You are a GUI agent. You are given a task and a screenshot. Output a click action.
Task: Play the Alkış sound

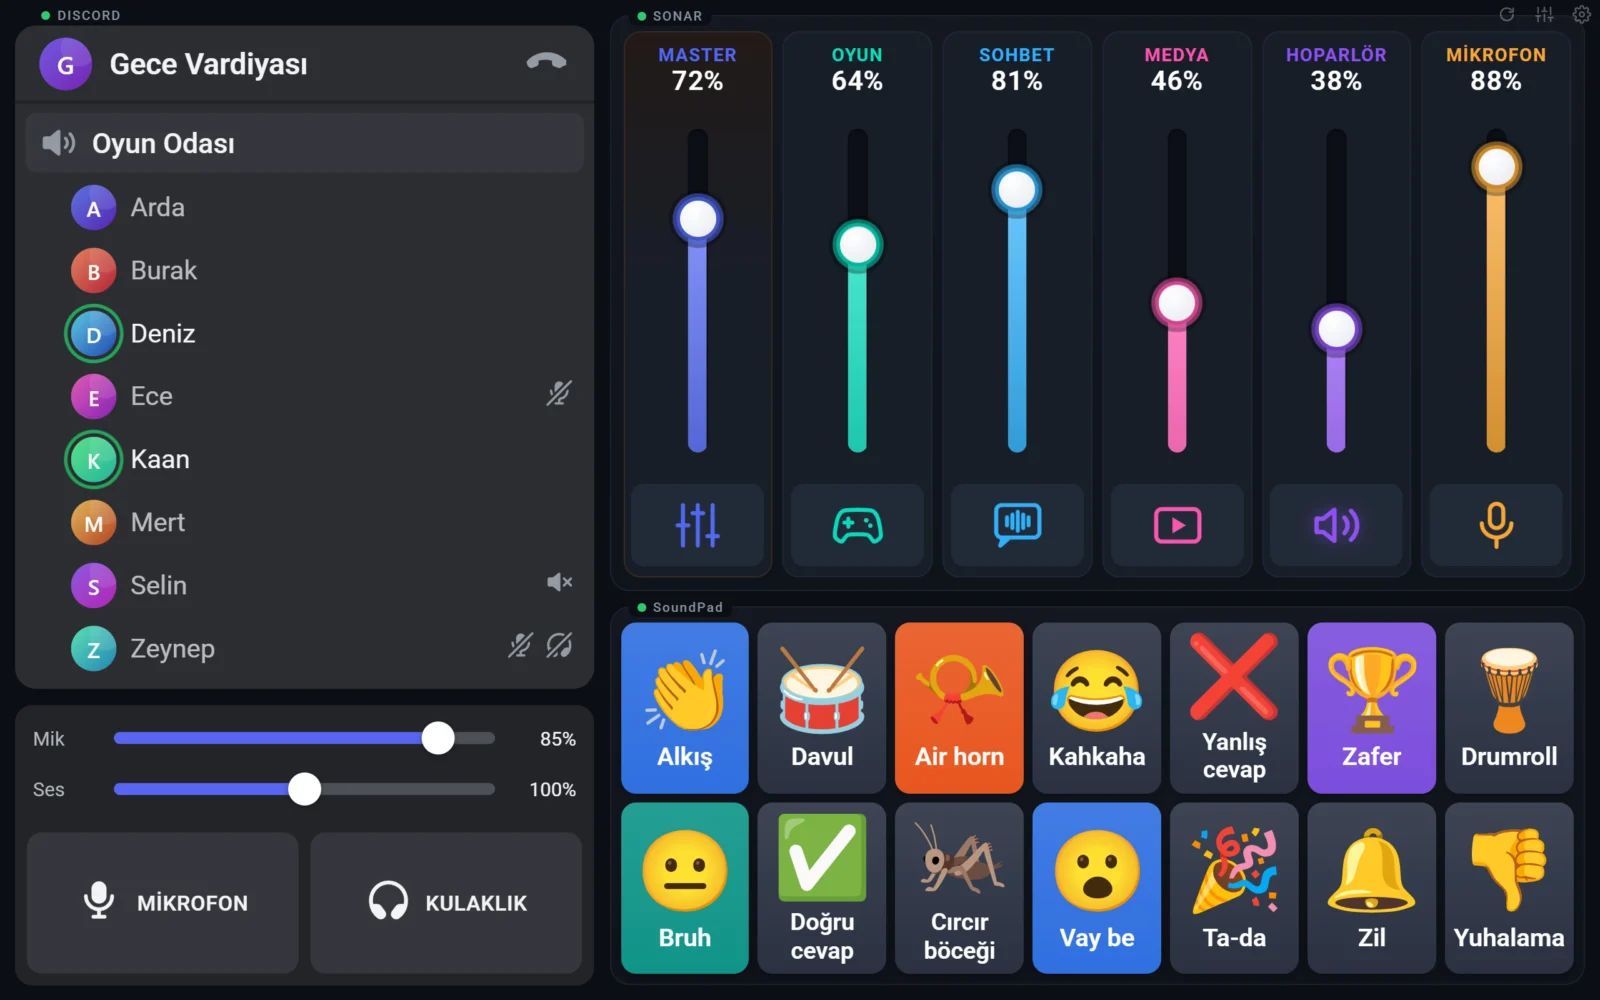(x=685, y=708)
